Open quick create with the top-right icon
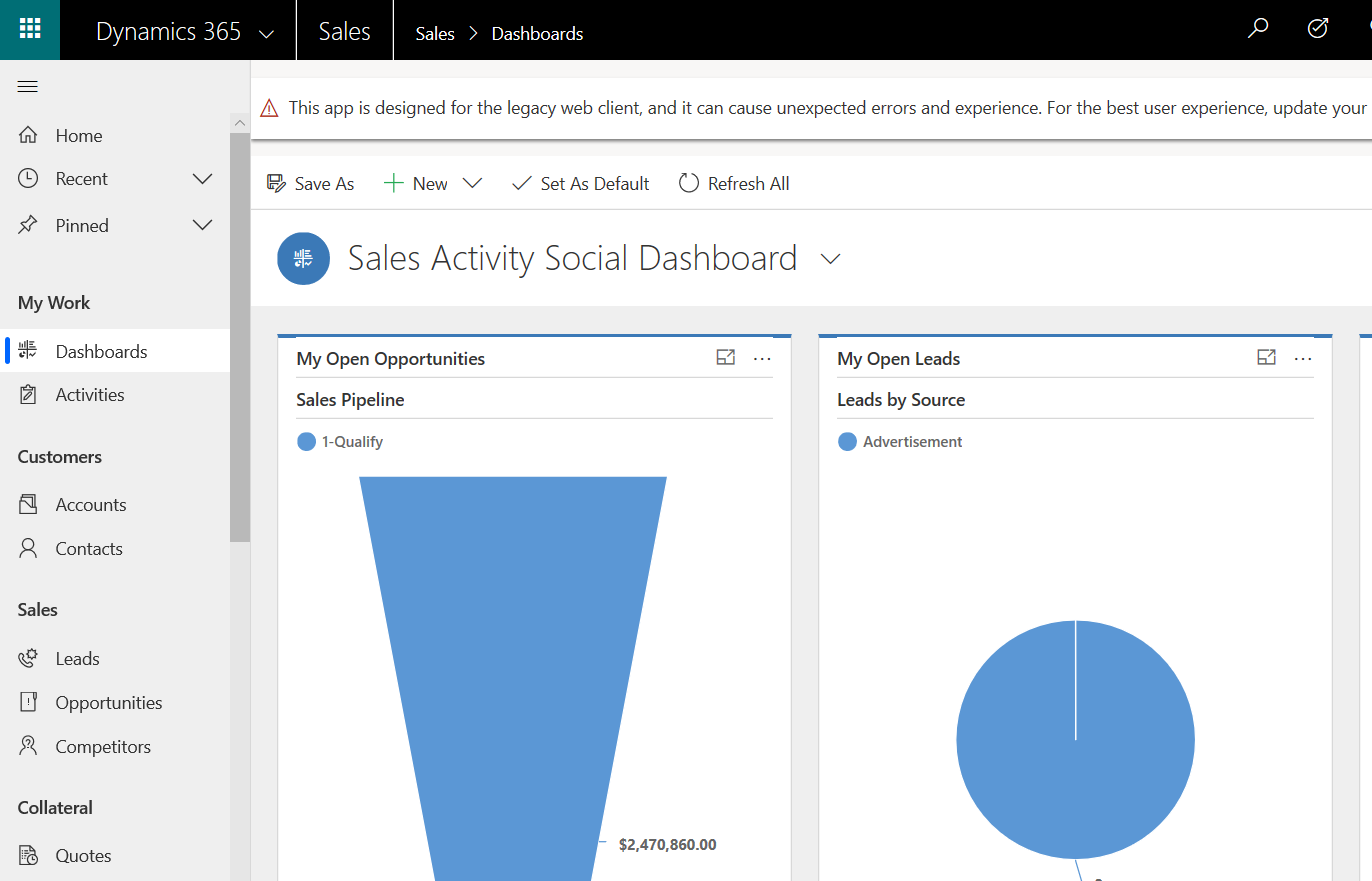 pyautogui.click(x=1317, y=29)
